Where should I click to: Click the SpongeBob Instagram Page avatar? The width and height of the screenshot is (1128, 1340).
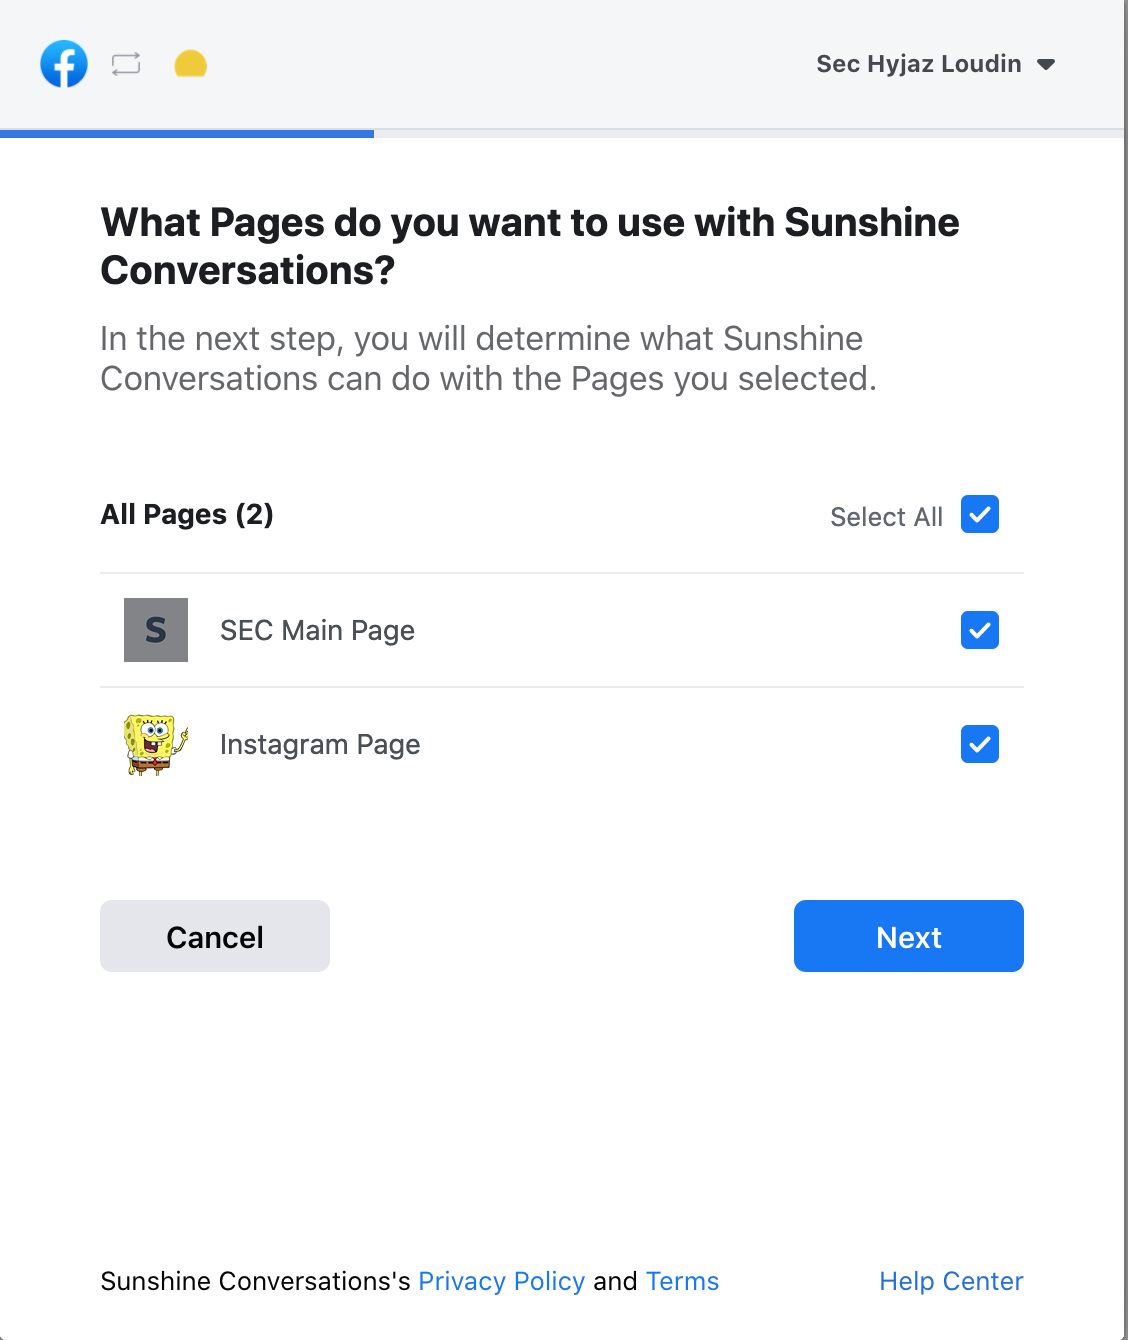(156, 744)
